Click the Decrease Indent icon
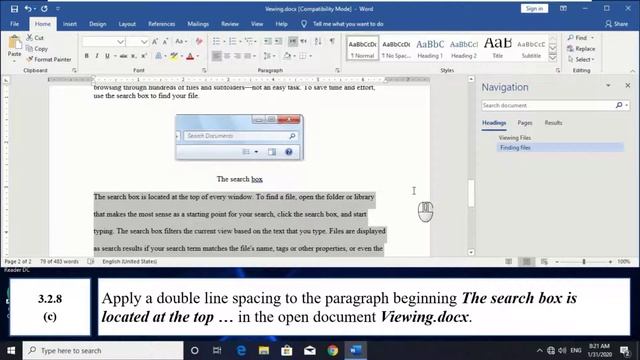This screenshot has height=360, width=640. click(268, 41)
